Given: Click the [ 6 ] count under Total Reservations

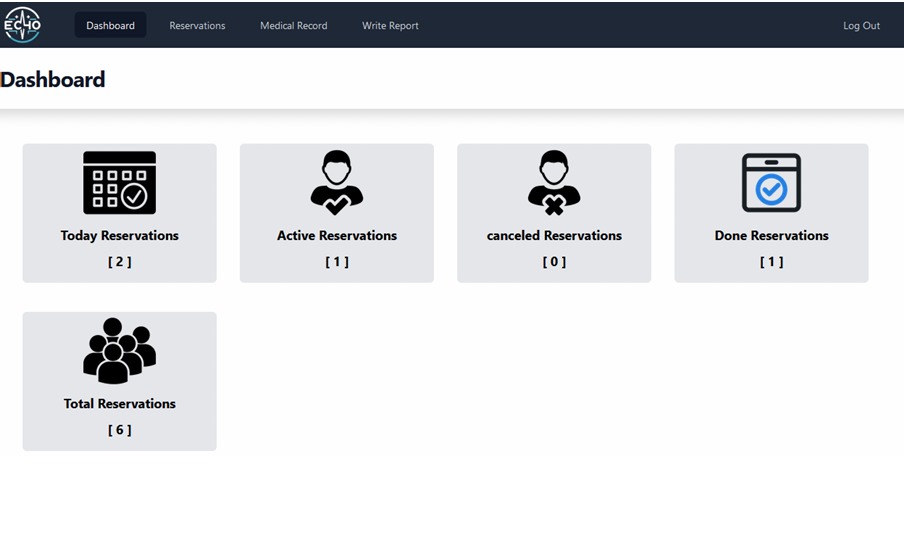Looking at the screenshot, I should pos(119,430).
